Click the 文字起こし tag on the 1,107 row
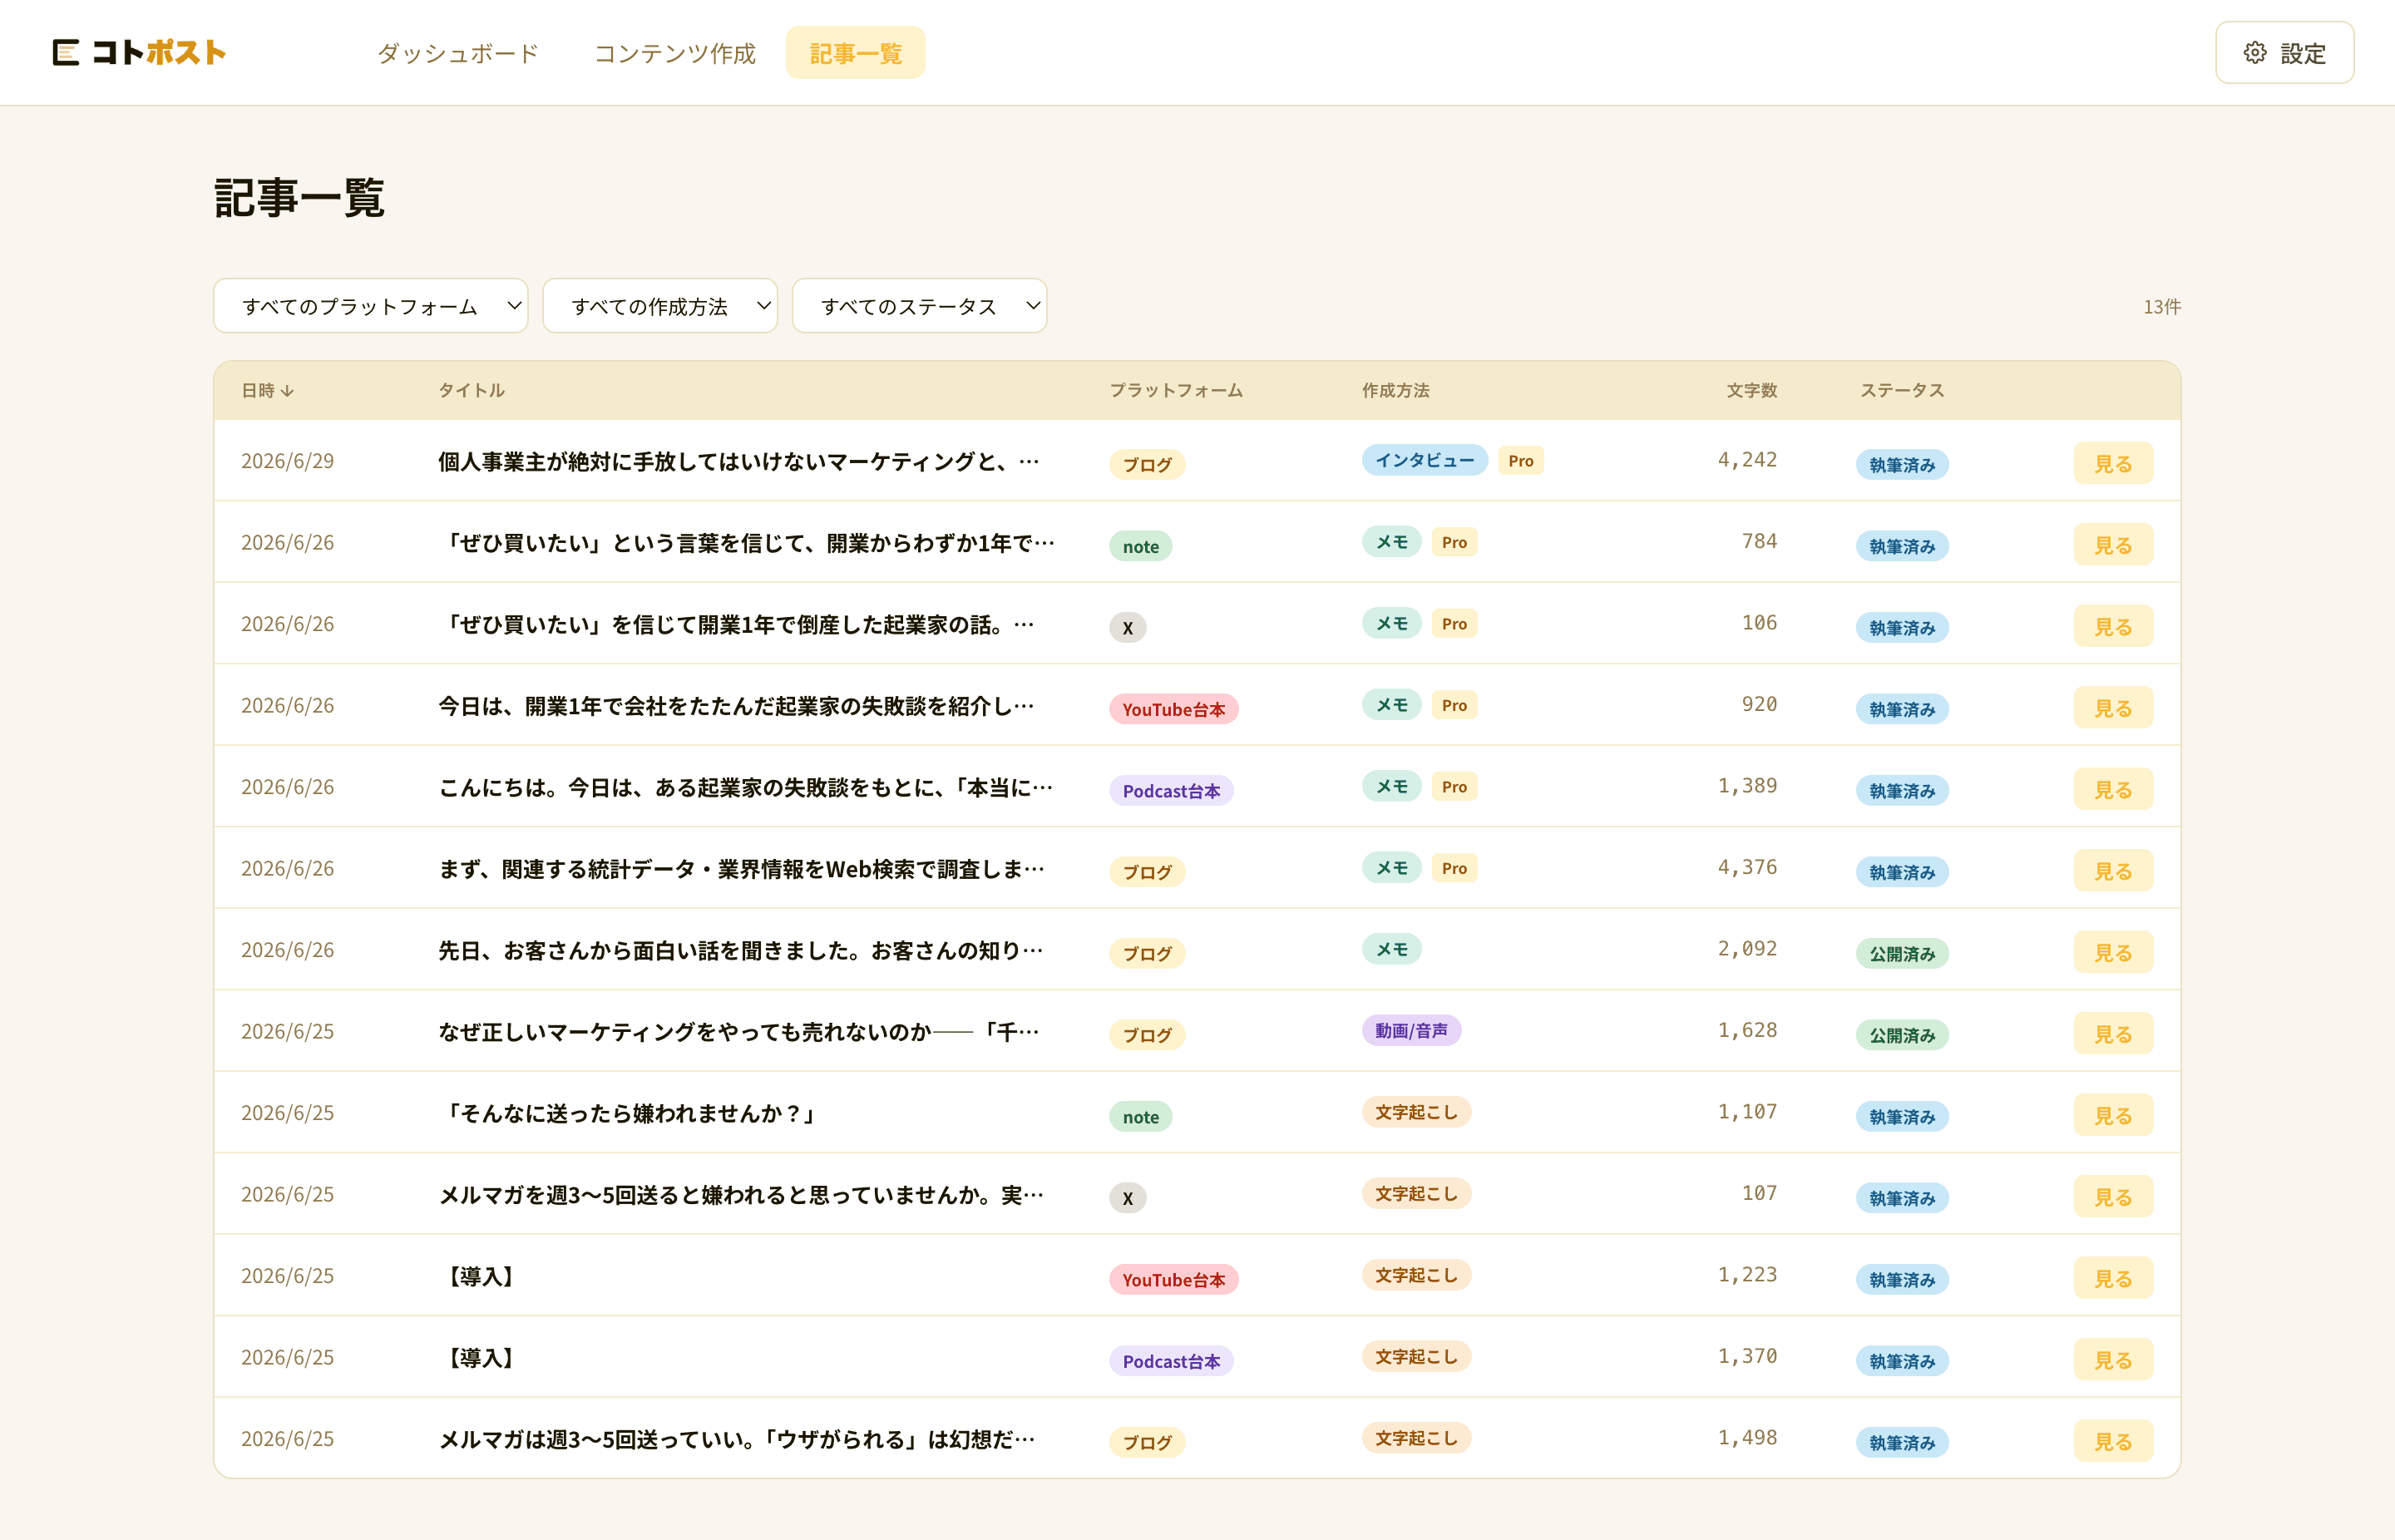Image resolution: width=2395 pixels, height=1540 pixels. click(x=1416, y=1112)
